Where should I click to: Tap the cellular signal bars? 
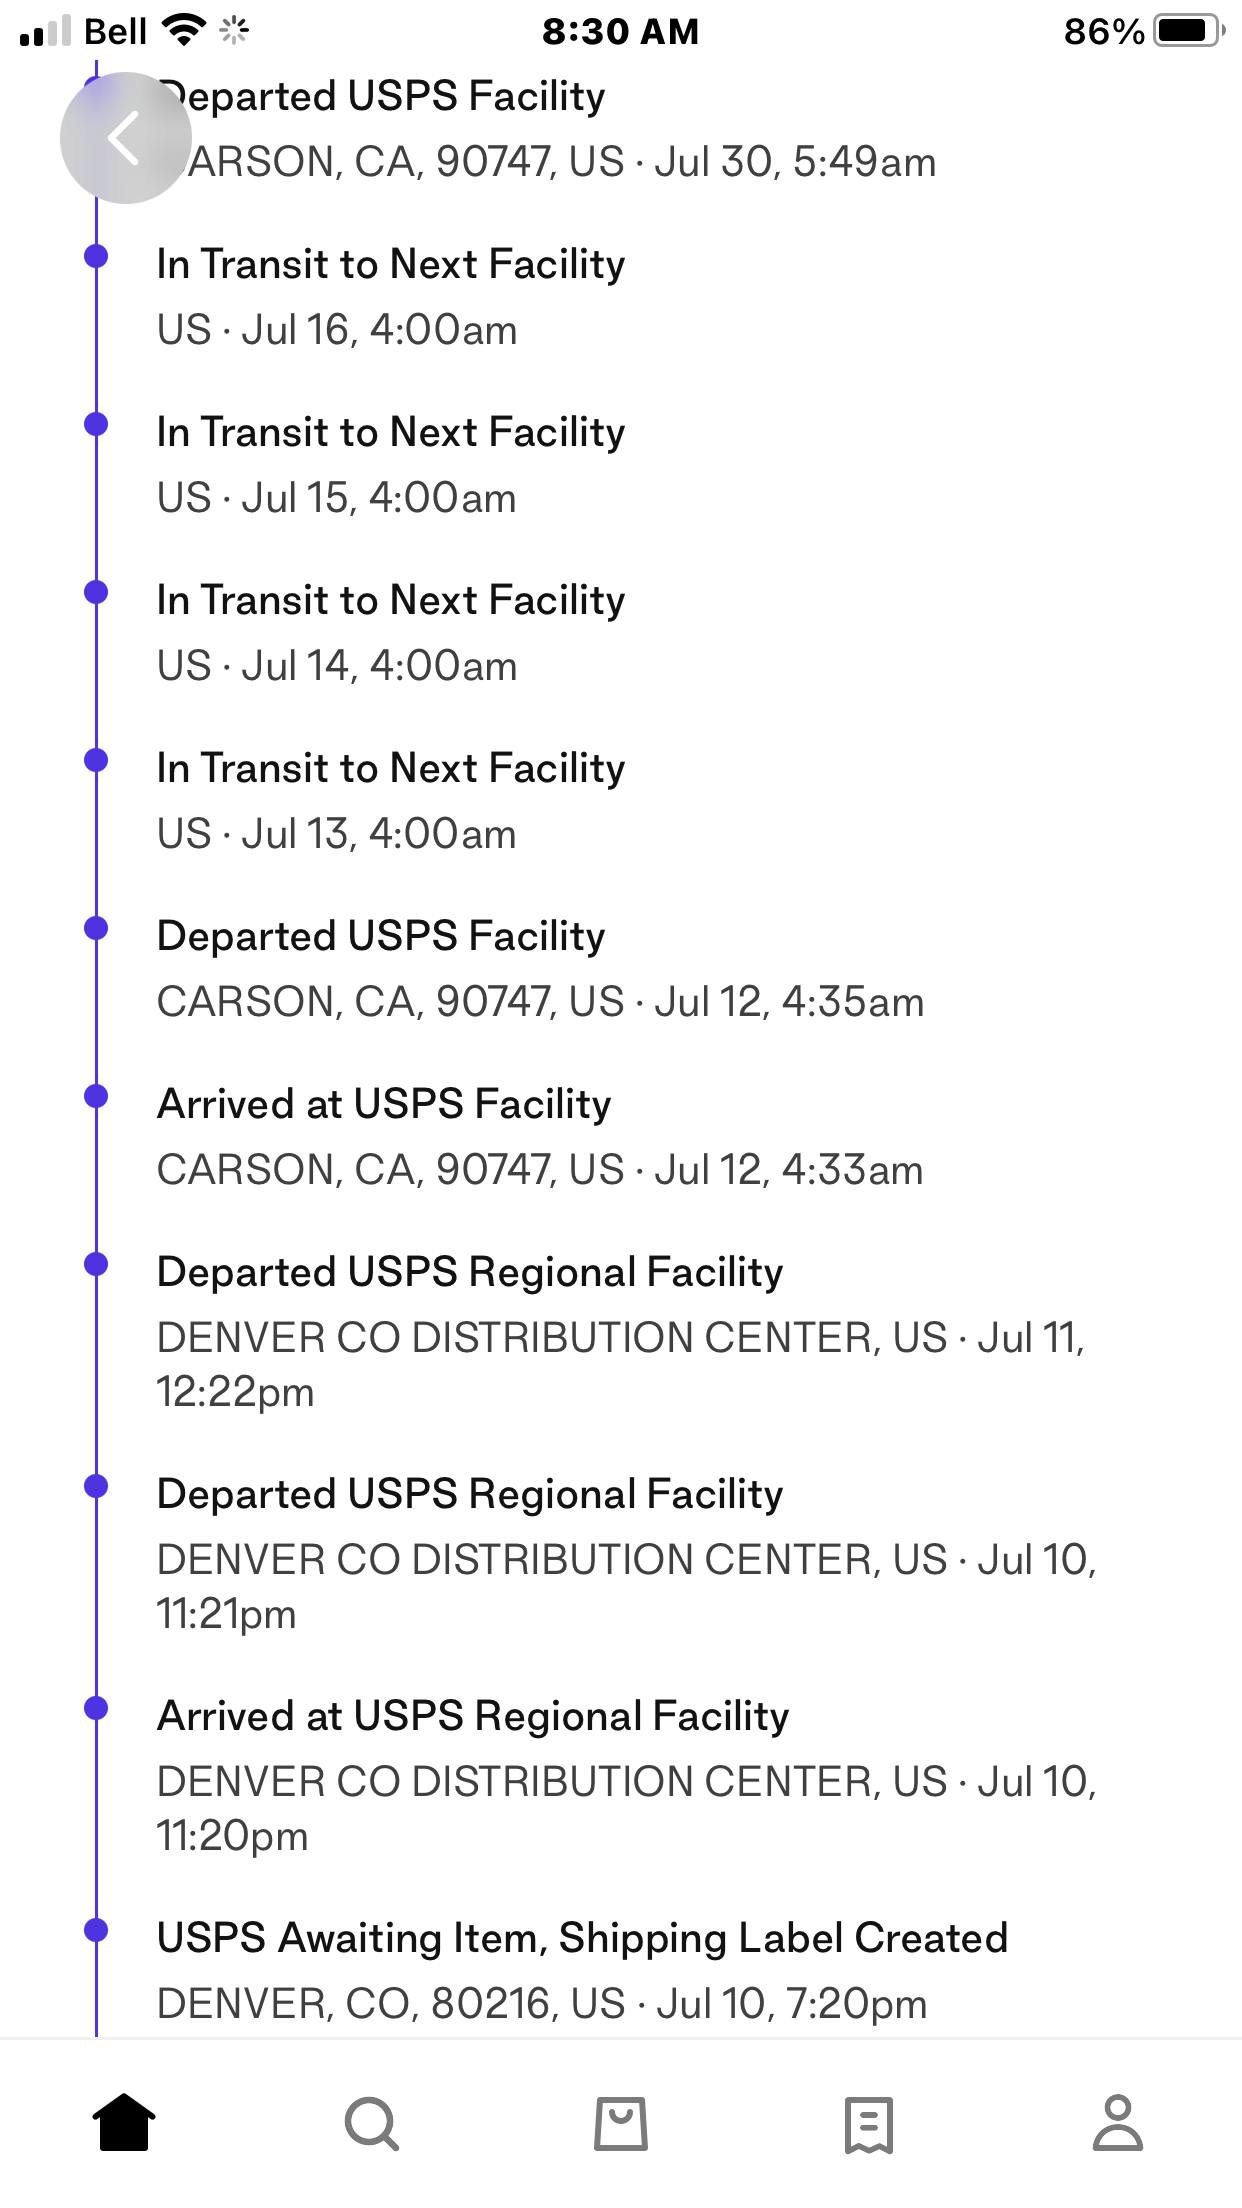coord(45,31)
